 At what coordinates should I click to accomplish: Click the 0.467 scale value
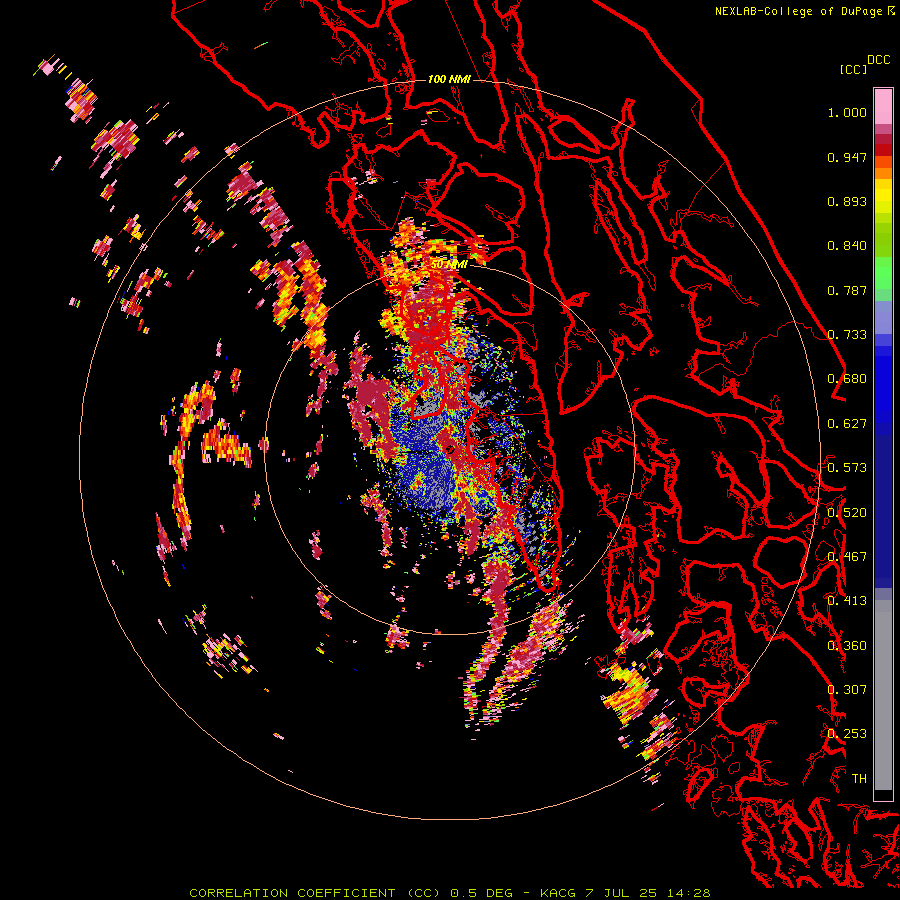(x=847, y=557)
